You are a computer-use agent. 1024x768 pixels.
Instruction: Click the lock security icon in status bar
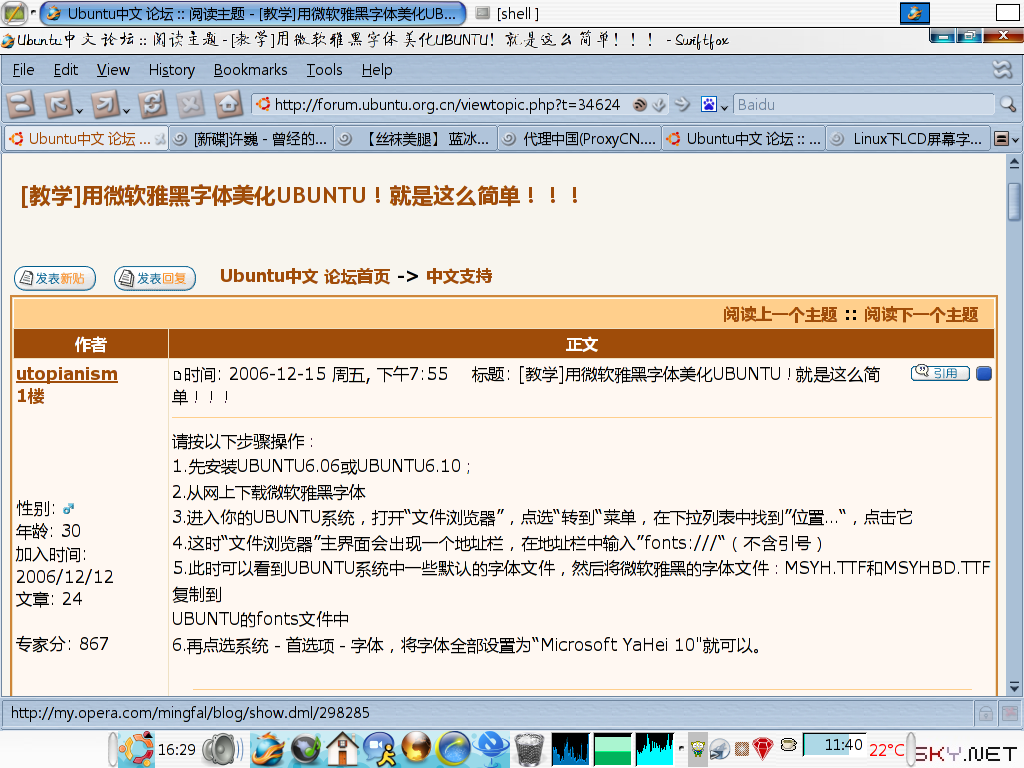pyautogui.click(x=986, y=713)
